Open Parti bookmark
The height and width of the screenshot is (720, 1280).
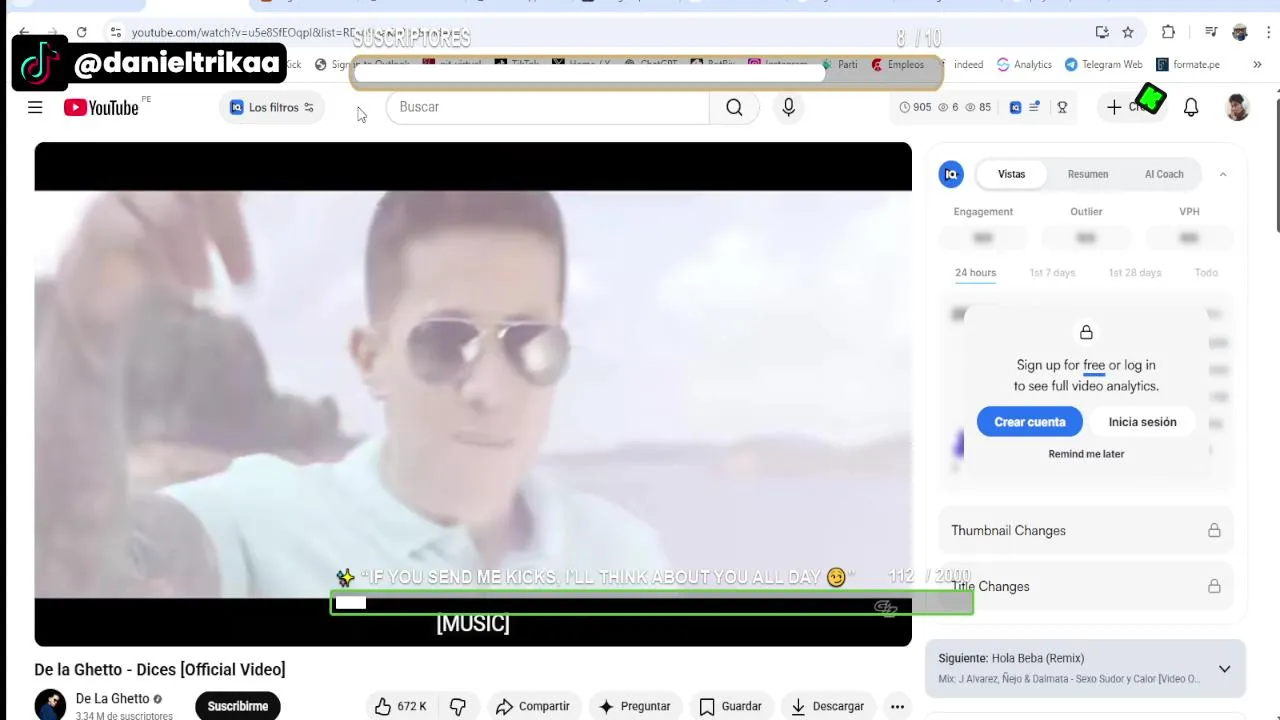coord(840,64)
